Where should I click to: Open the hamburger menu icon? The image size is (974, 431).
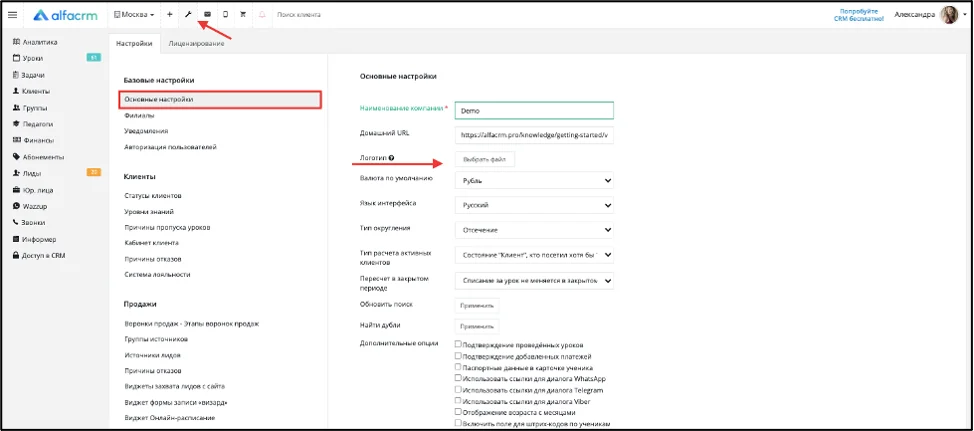pos(12,14)
